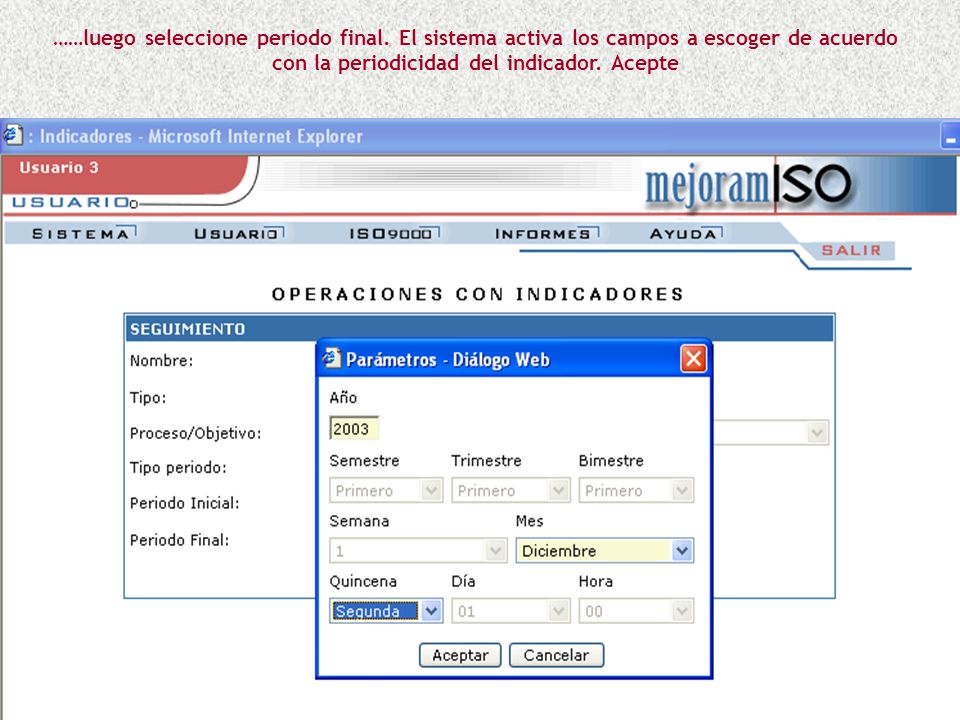Click the mejoramISO logo
Viewport: 960px width, 720px height.
(x=748, y=184)
